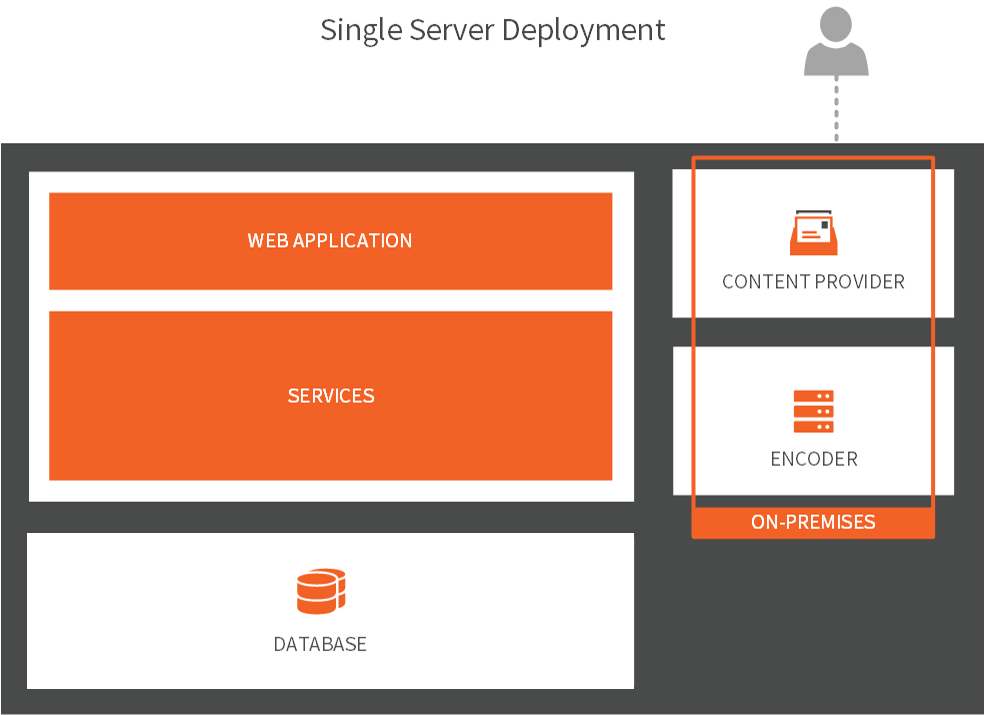The image size is (985, 715).
Task: Click the ON-PREMISES orange label
Action: click(x=813, y=522)
